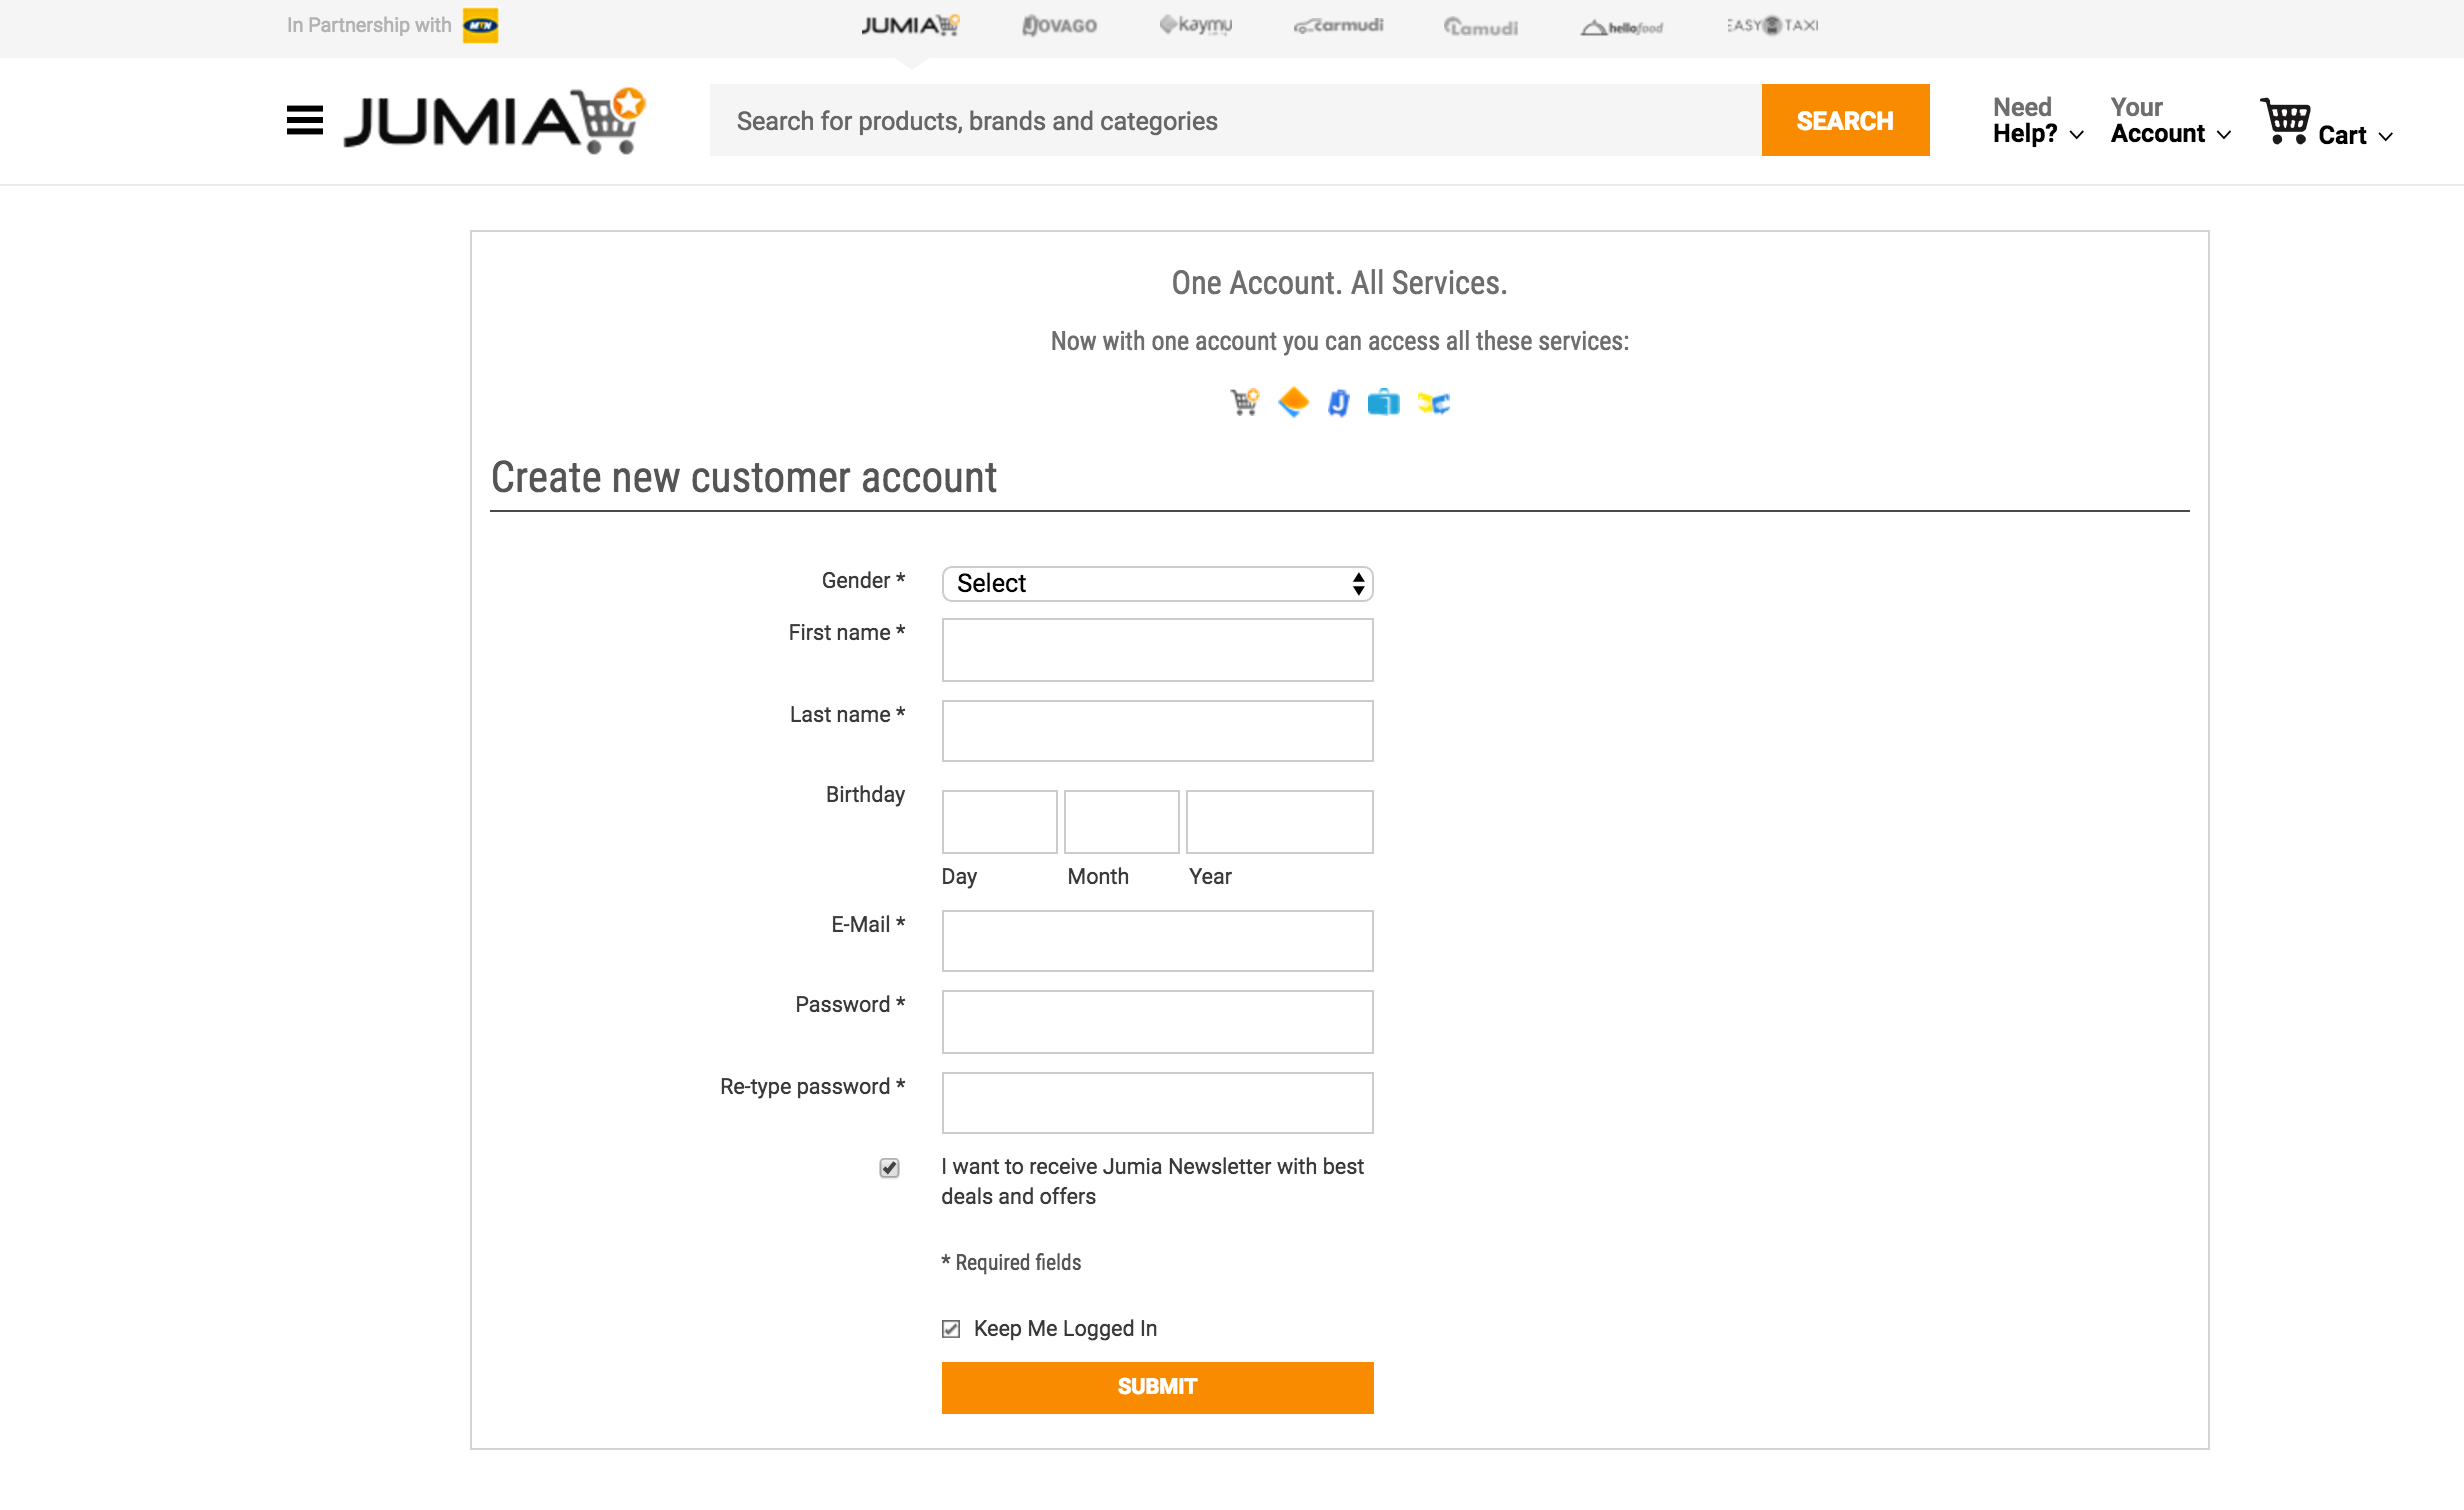Image resolution: width=2464 pixels, height=1510 pixels.
Task: Open the shopping cart icon
Action: click(2285, 121)
